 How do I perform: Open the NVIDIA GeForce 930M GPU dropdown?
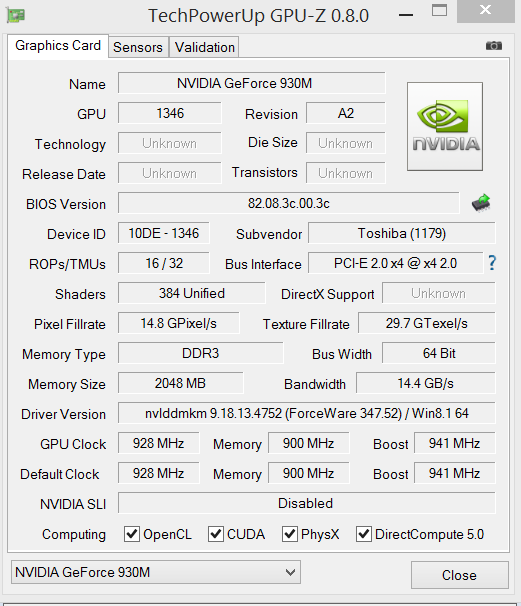click(156, 572)
